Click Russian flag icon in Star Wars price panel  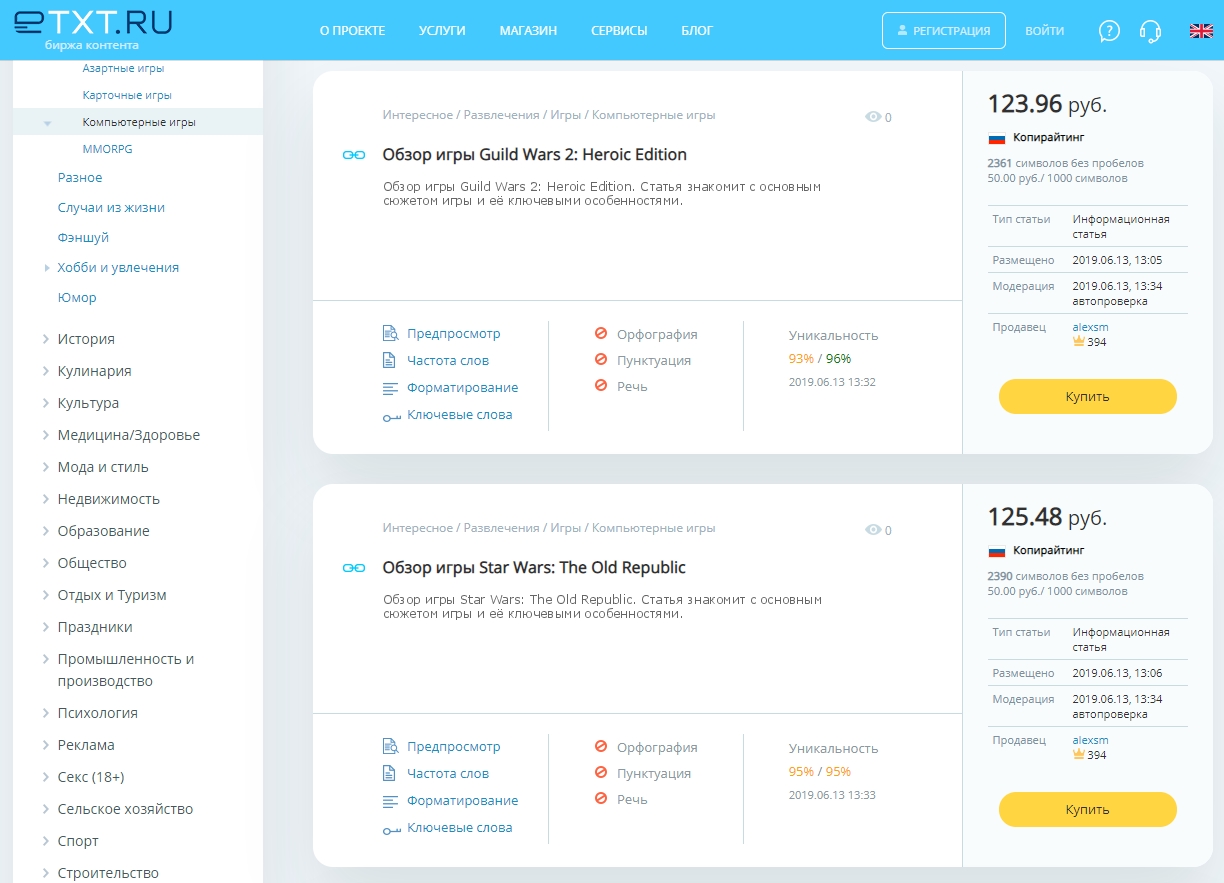[996, 551]
